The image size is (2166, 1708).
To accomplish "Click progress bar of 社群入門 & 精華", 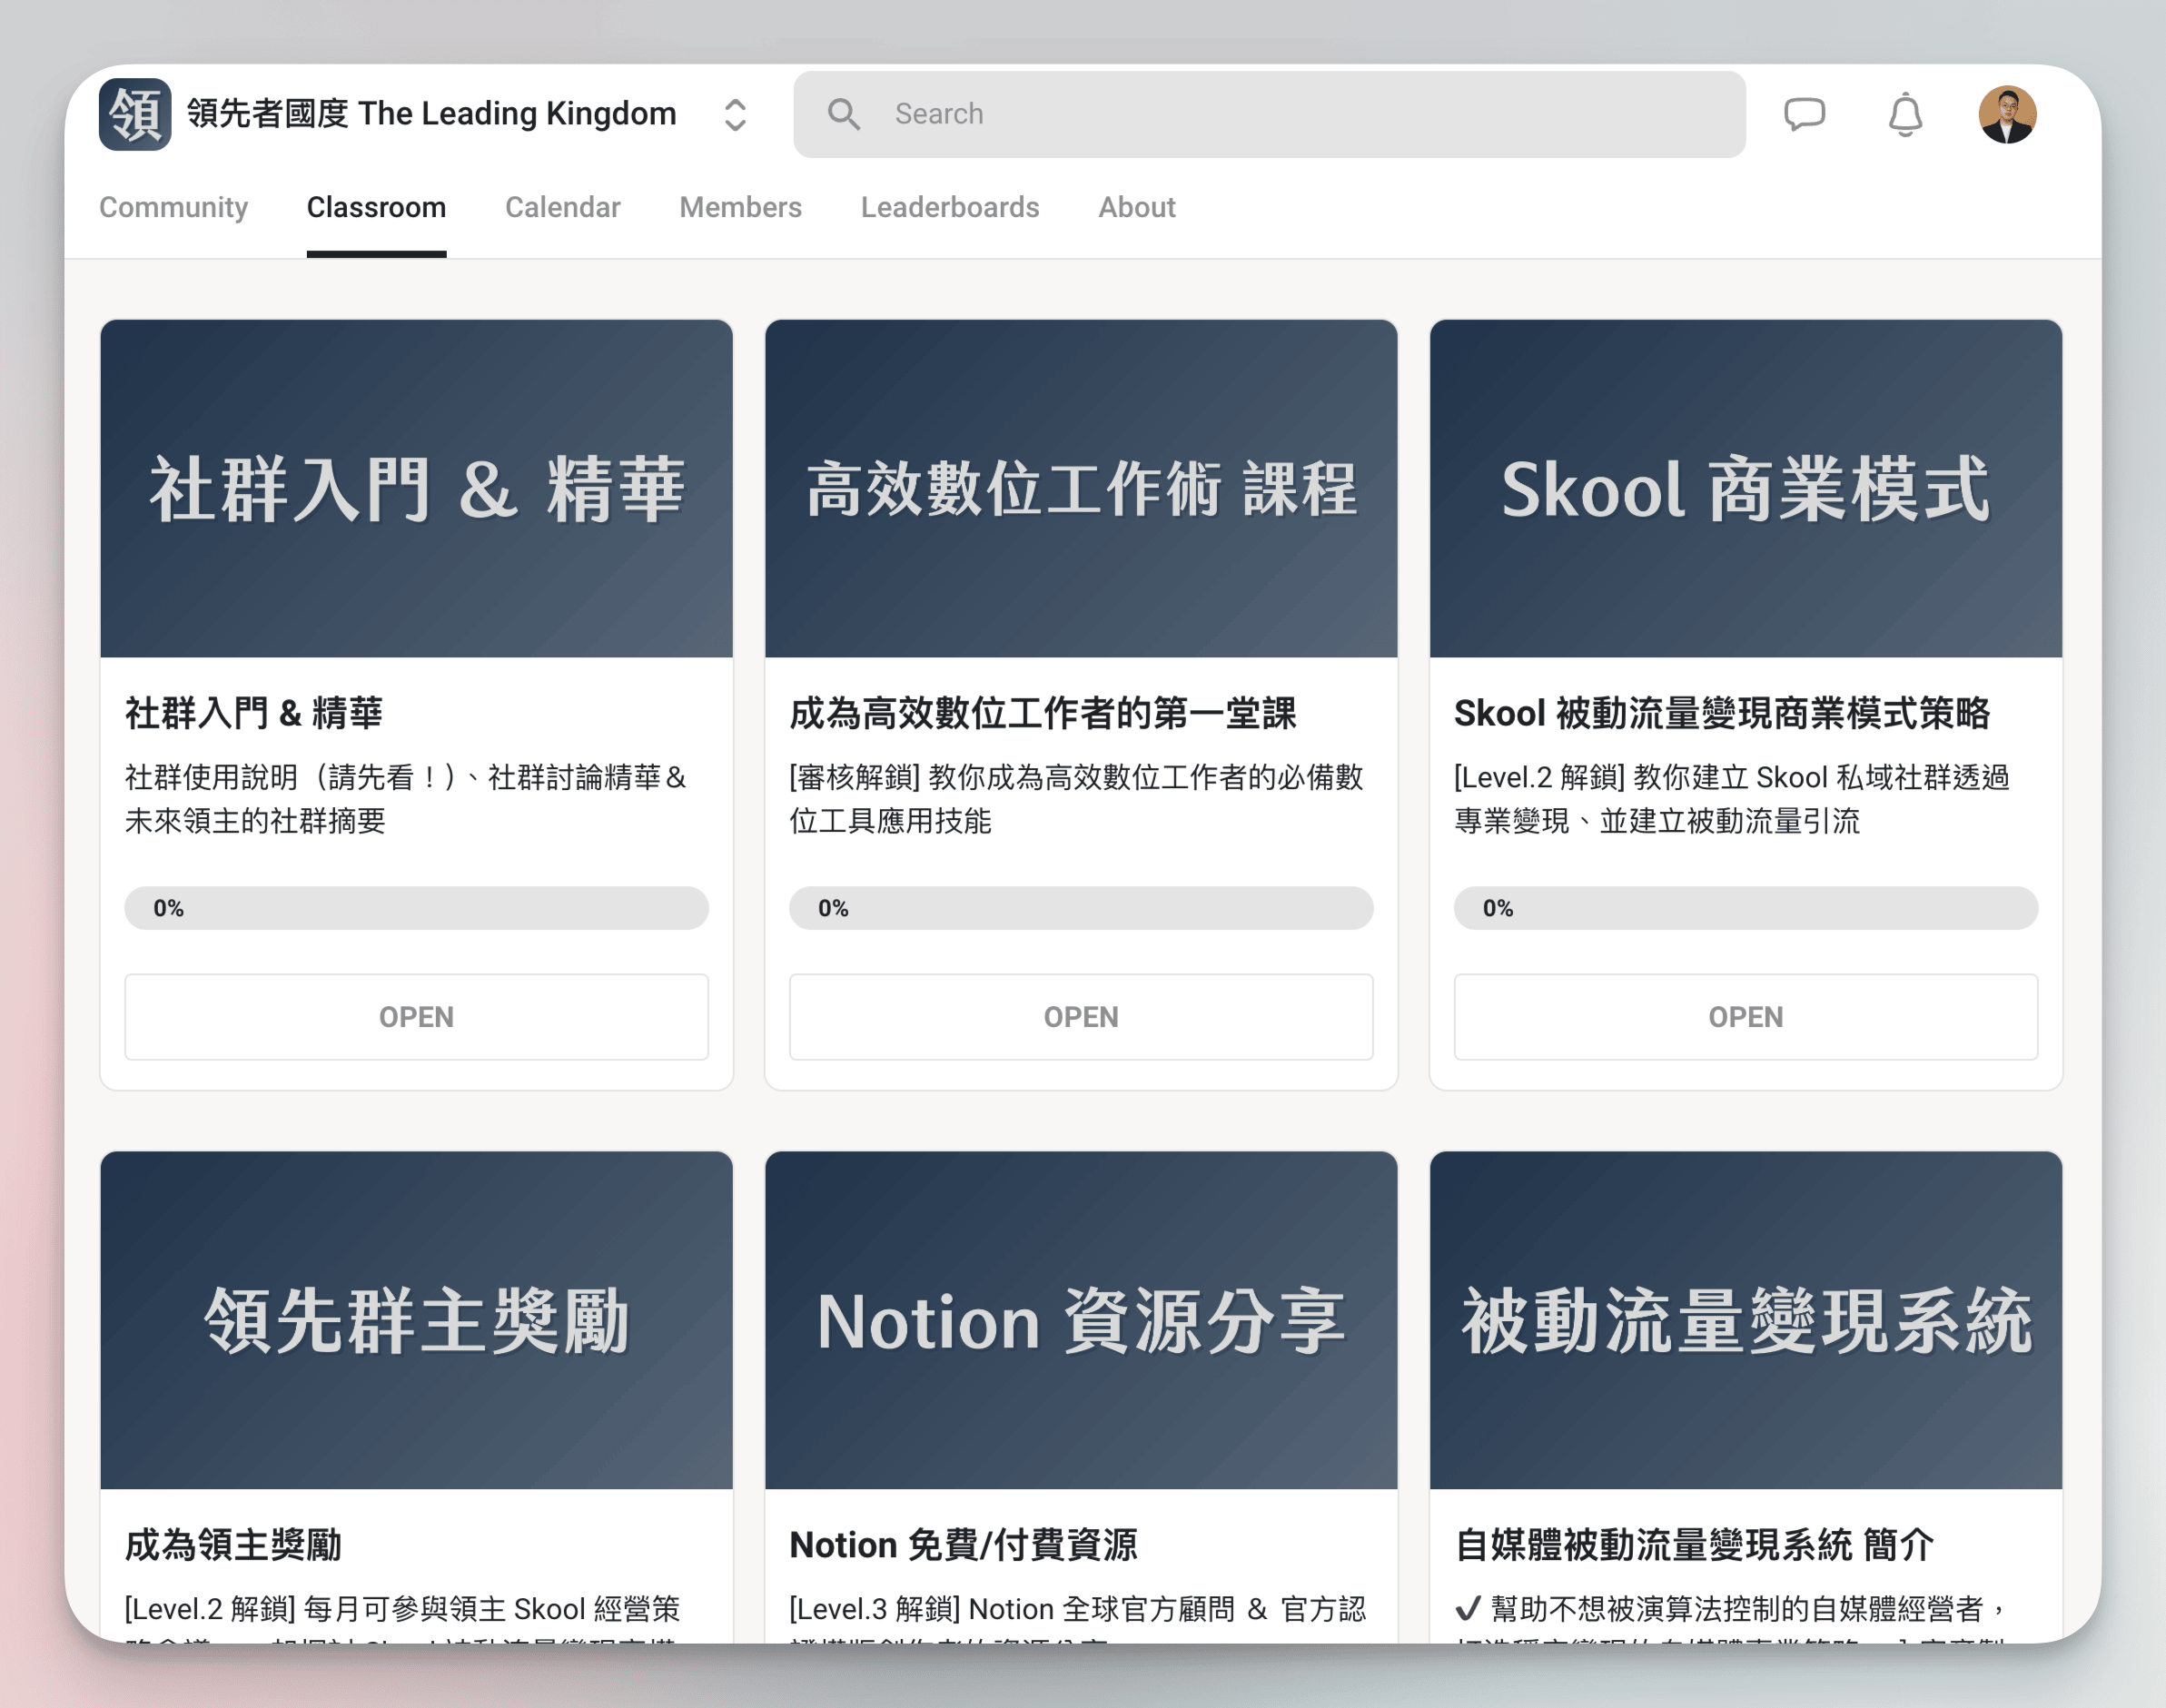I will click(x=416, y=908).
